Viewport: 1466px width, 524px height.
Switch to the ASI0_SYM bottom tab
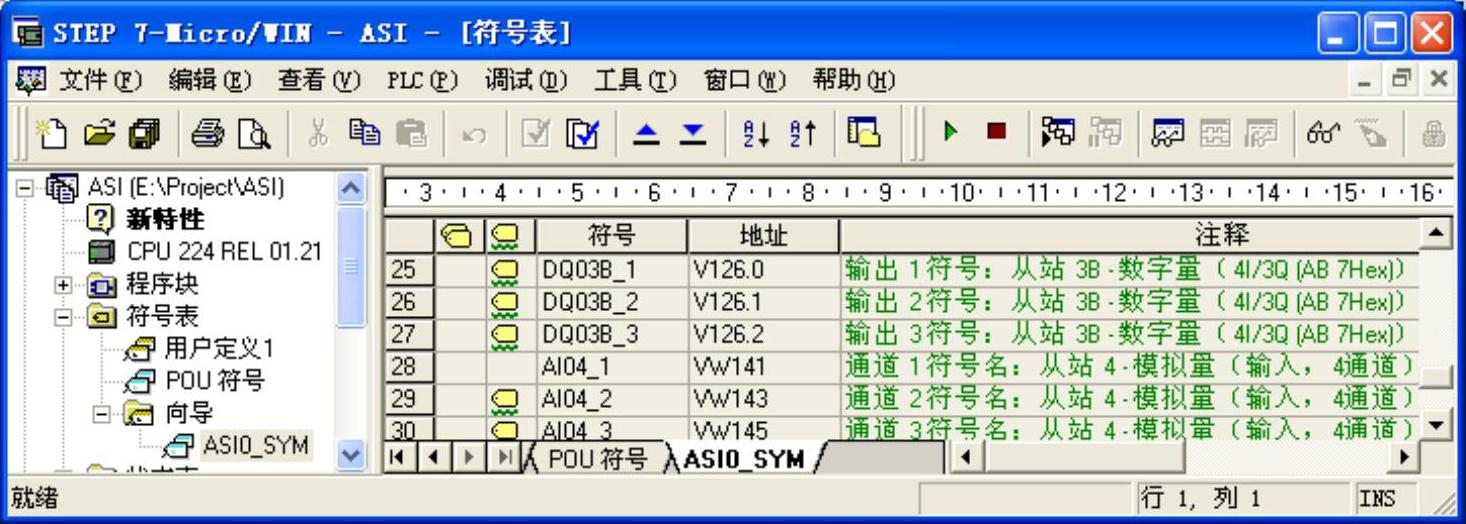(744, 460)
